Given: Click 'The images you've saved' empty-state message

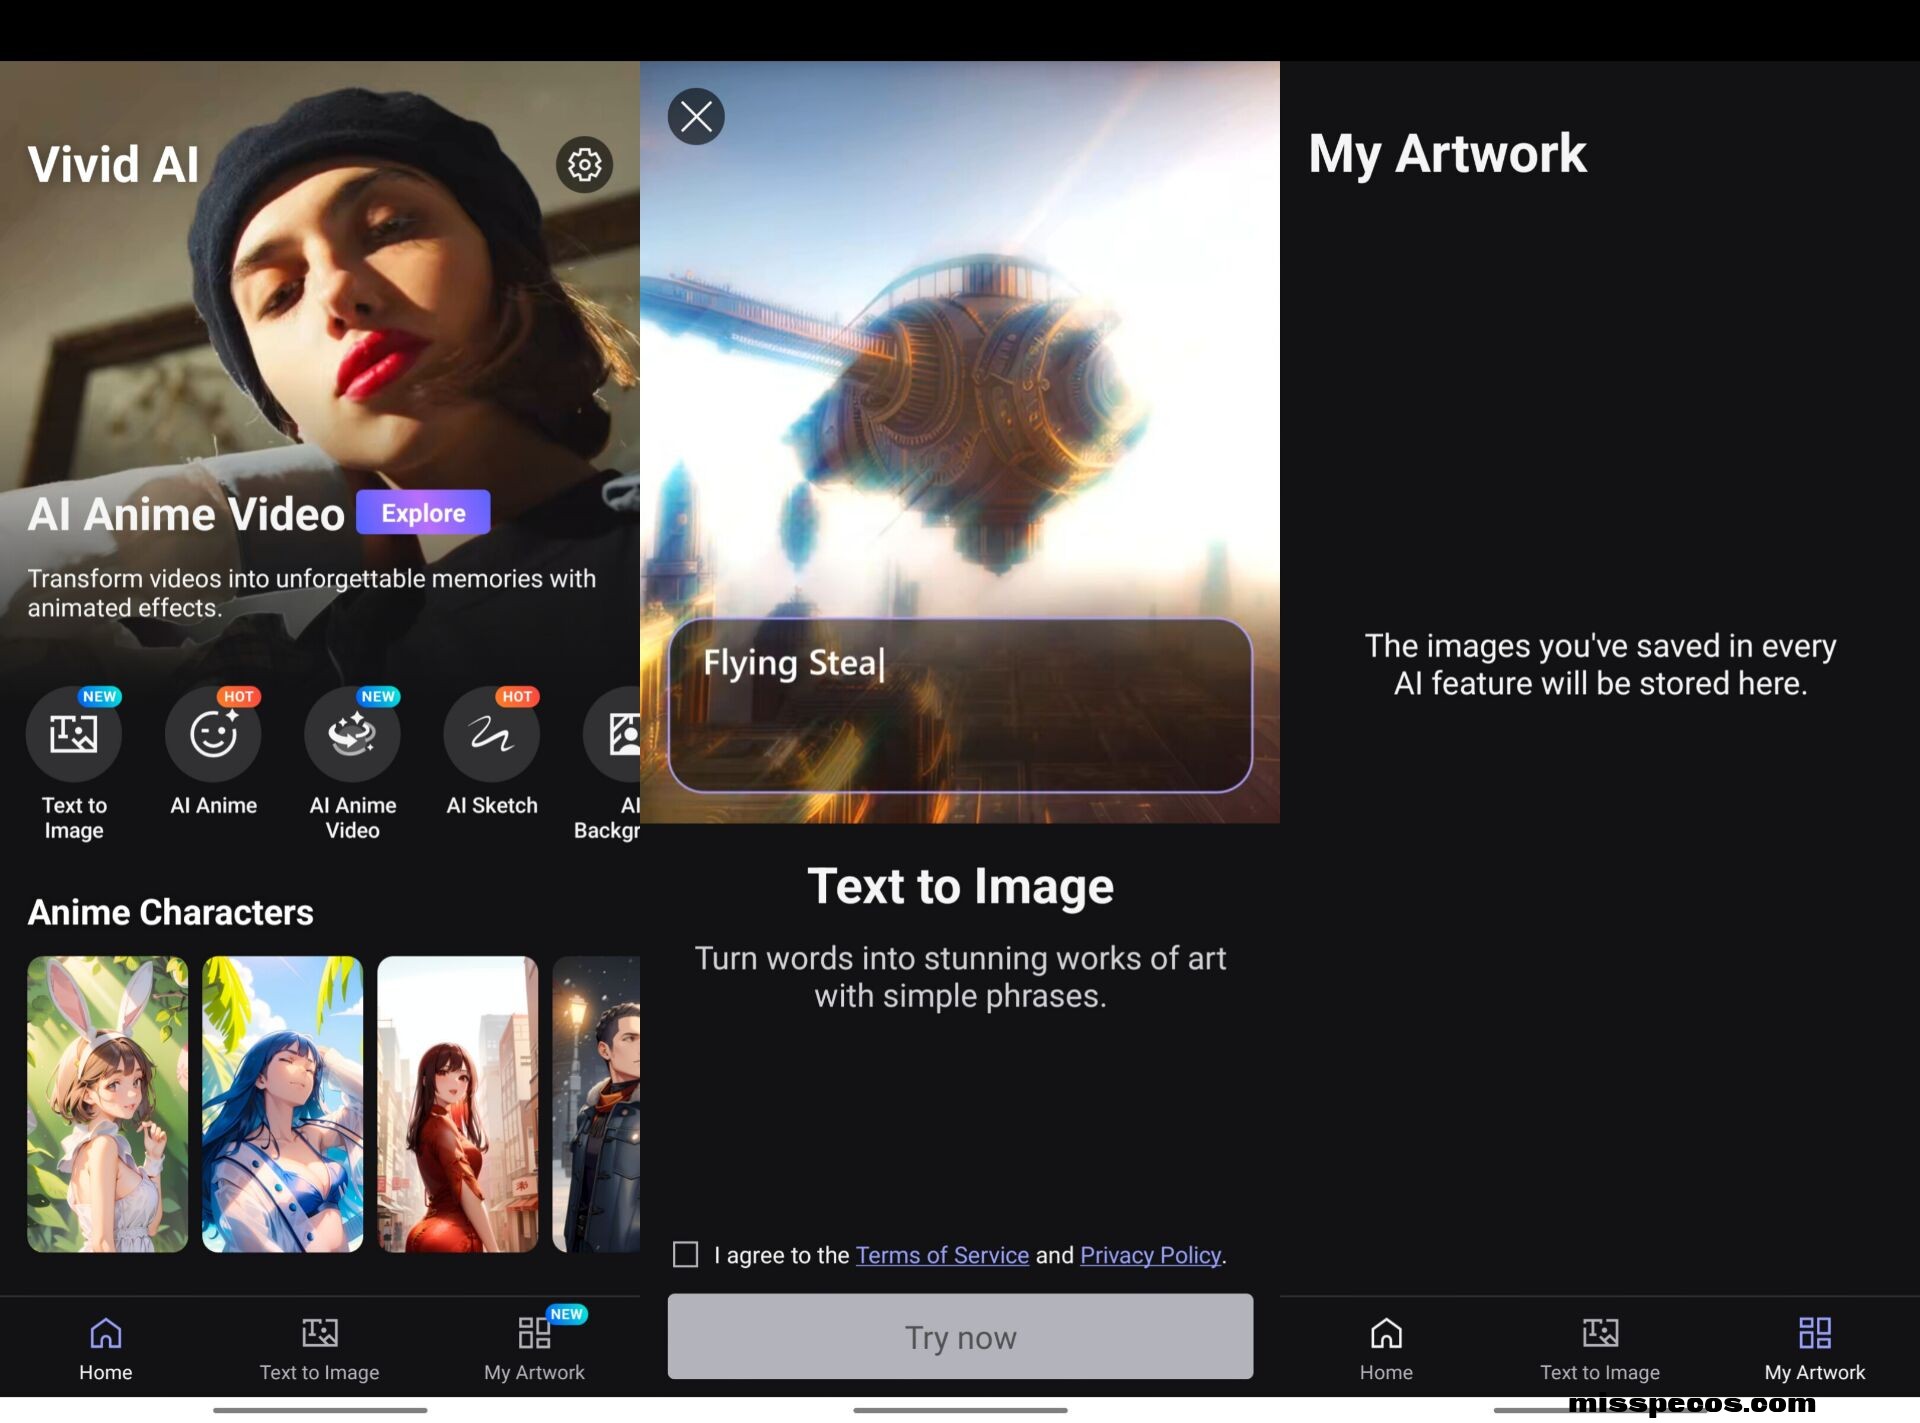Looking at the screenshot, I should (1600, 664).
